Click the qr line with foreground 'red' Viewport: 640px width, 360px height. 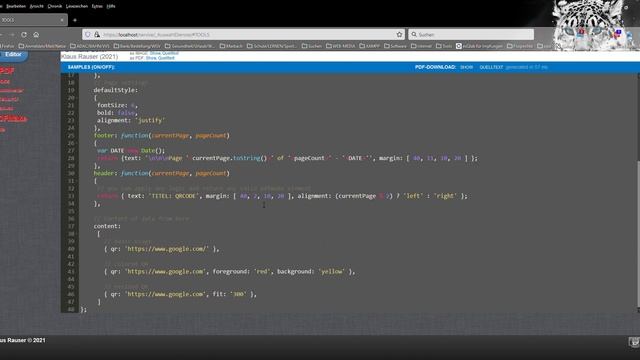click(229, 271)
